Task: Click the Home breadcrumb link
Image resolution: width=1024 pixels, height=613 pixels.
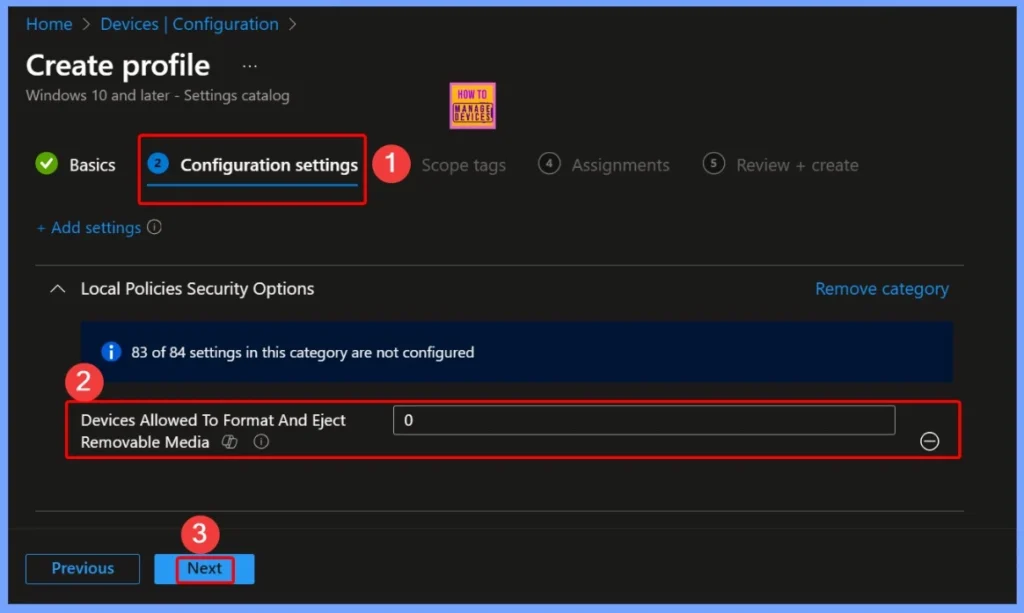Action: (49, 24)
